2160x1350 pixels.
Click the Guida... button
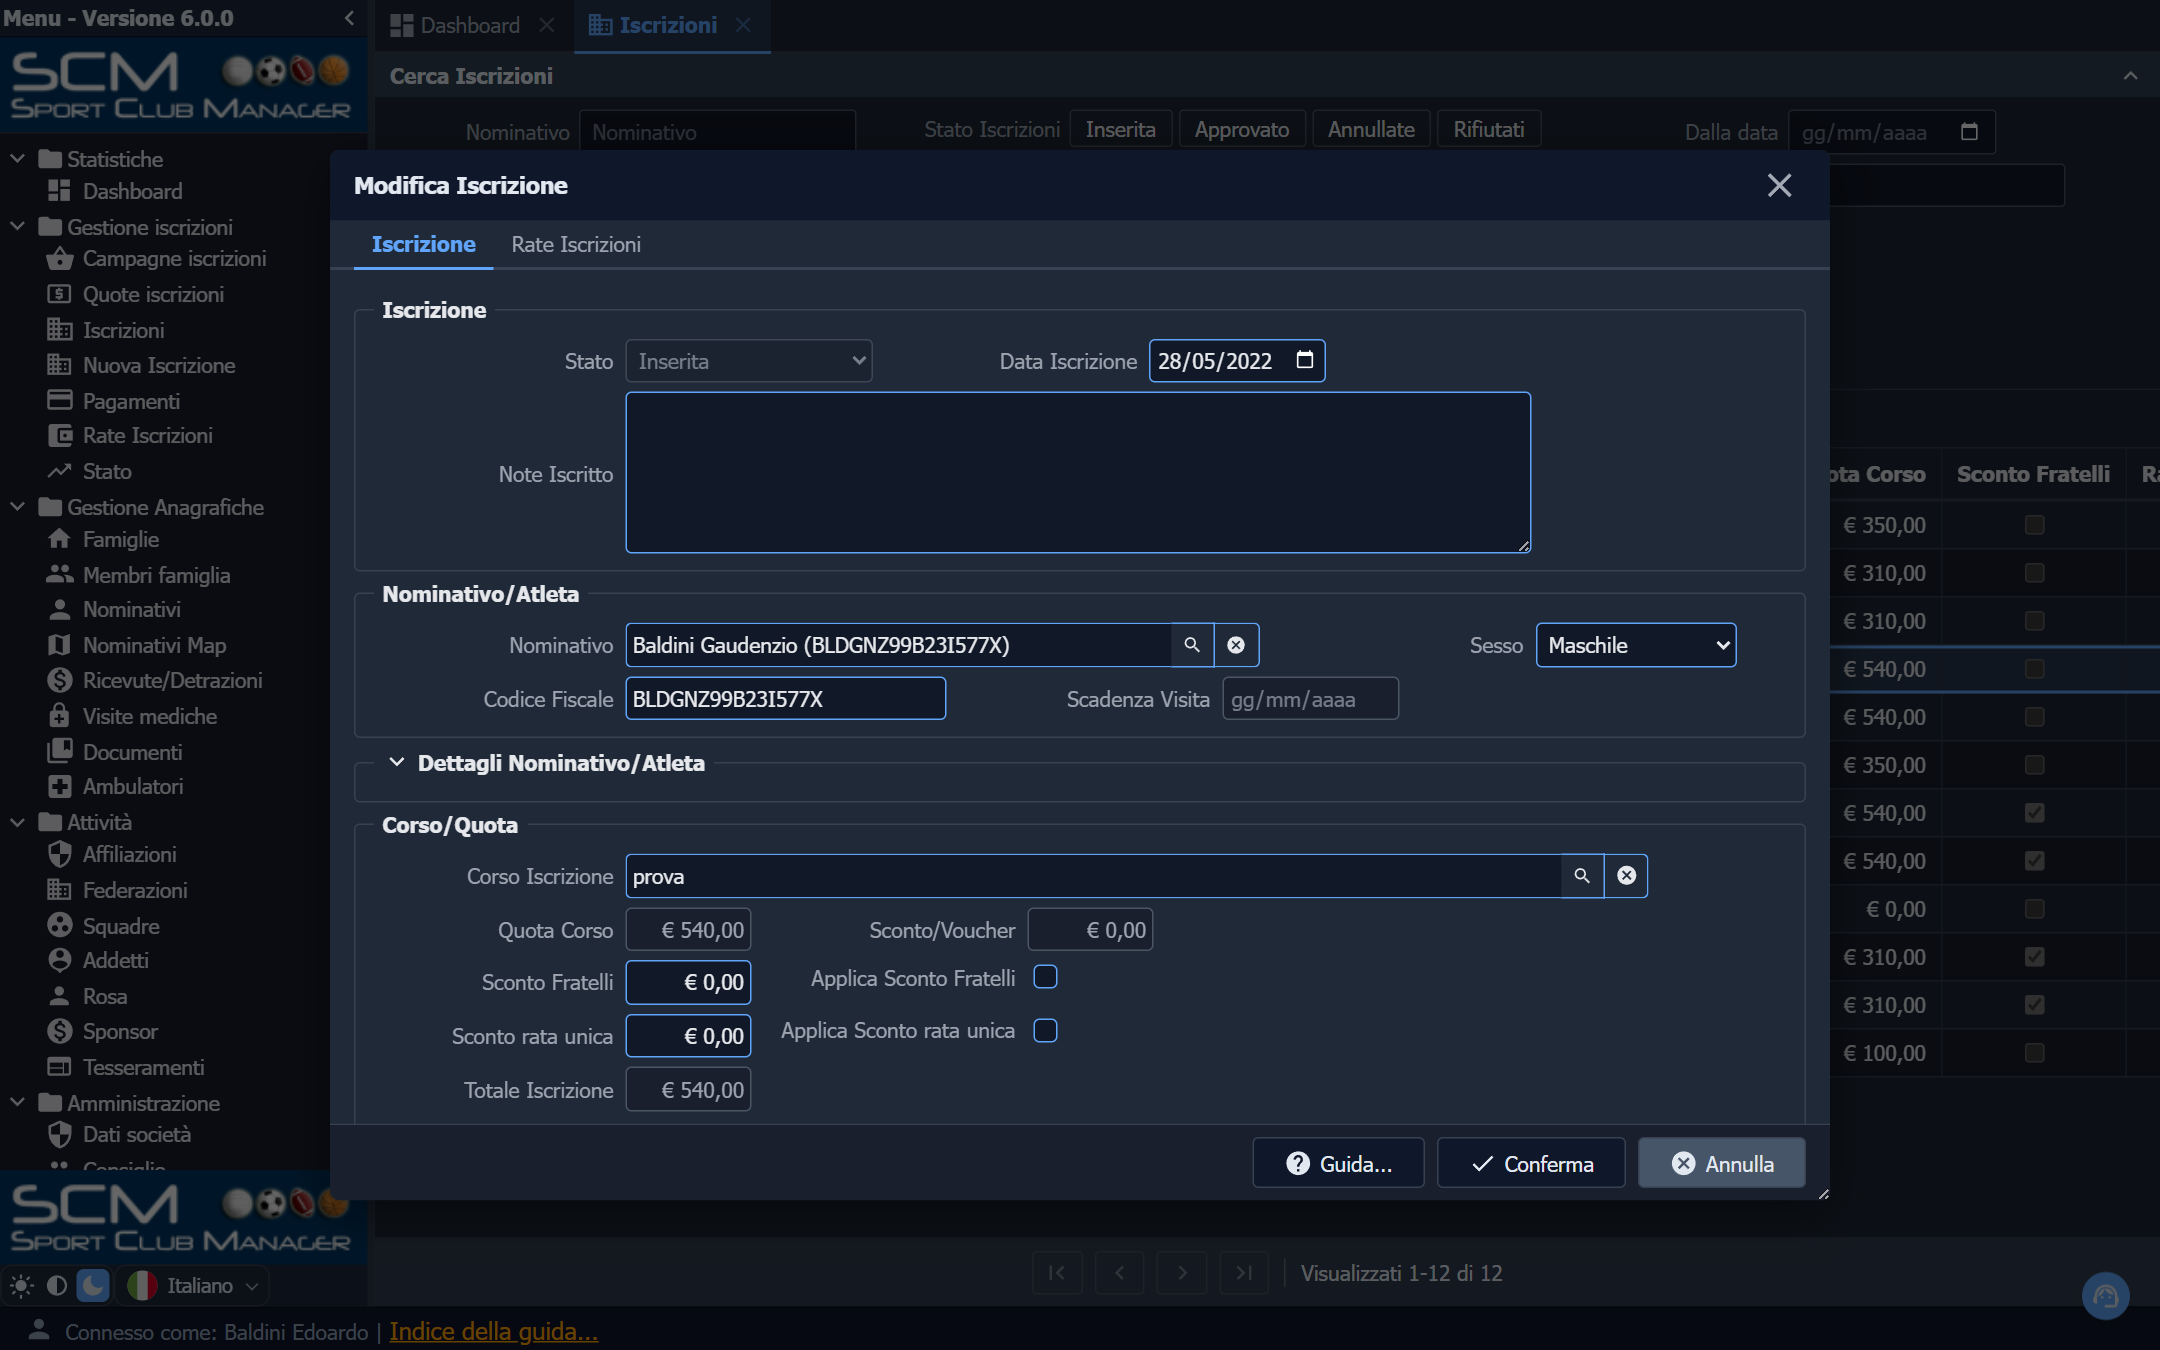(x=1338, y=1163)
